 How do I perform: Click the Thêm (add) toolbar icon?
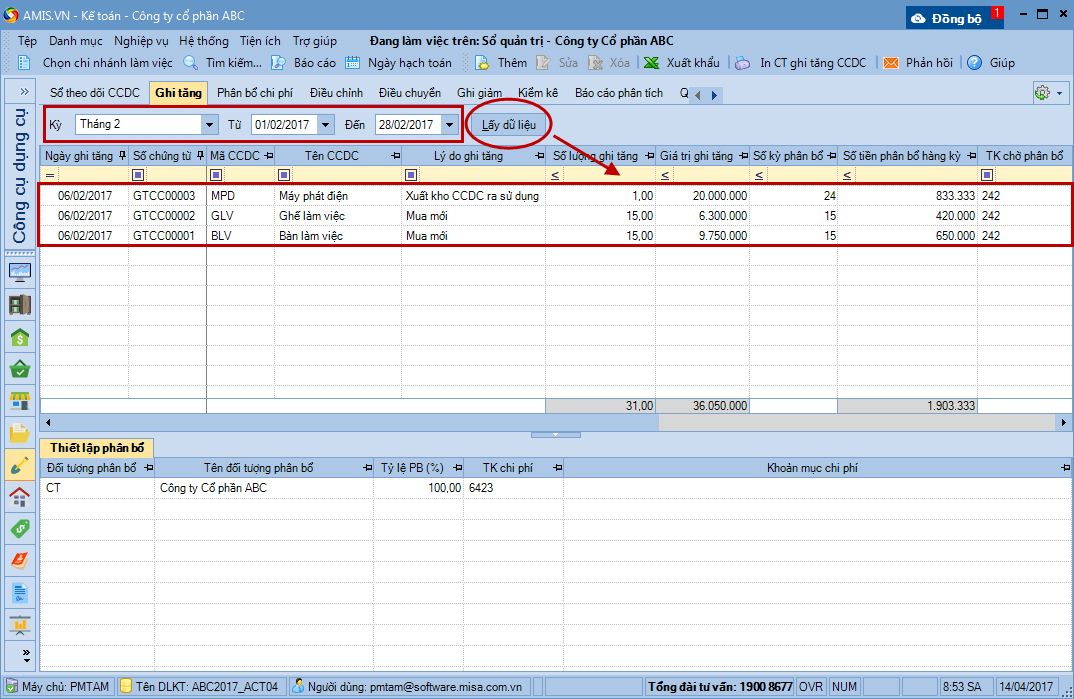pyautogui.click(x=482, y=63)
